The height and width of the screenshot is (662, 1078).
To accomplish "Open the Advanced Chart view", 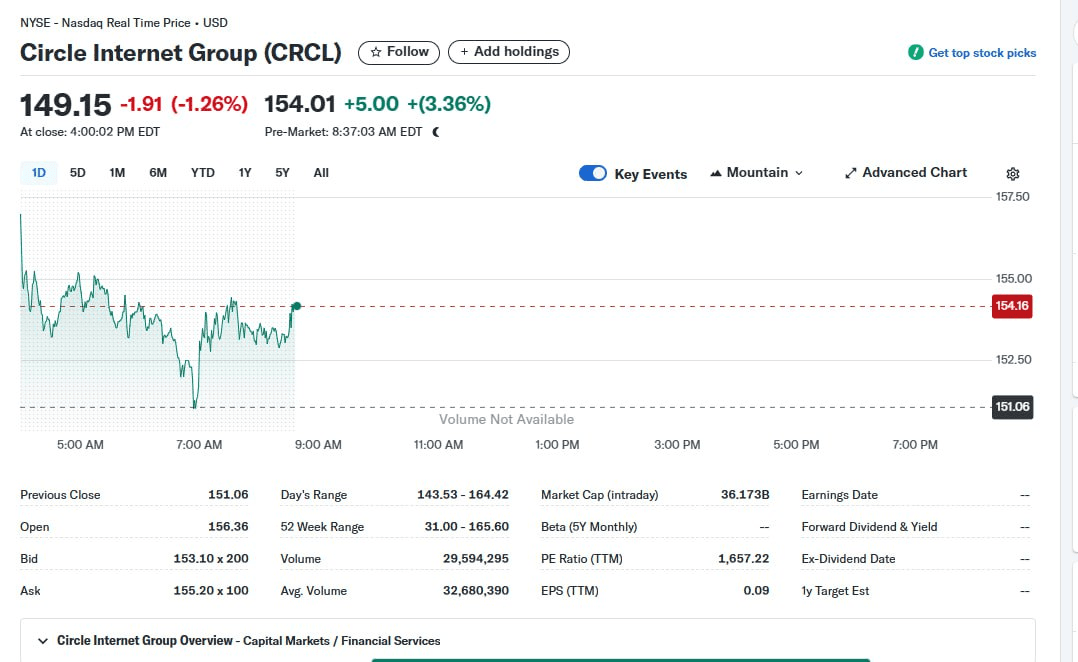I will coord(905,173).
